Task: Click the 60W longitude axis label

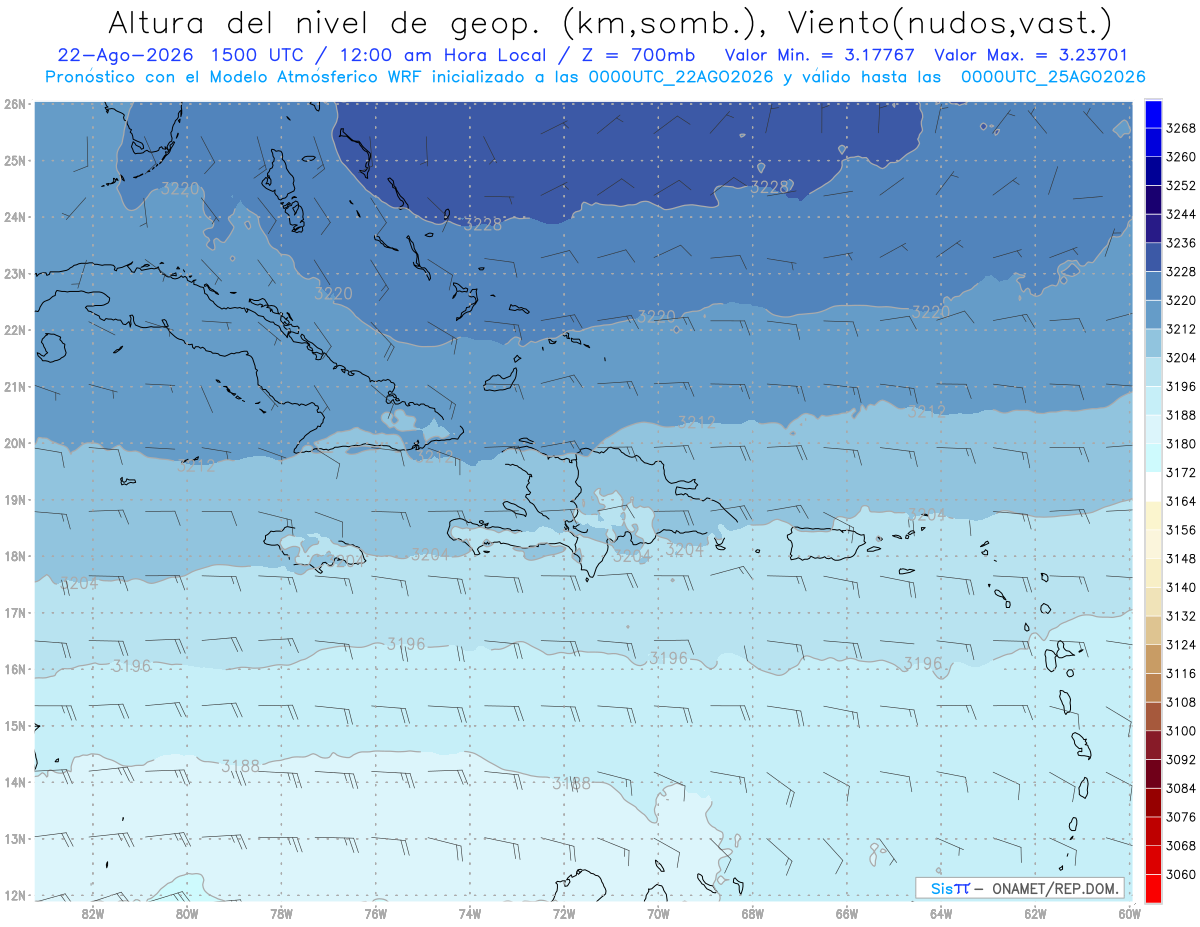Action: (x=1130, y=913)
